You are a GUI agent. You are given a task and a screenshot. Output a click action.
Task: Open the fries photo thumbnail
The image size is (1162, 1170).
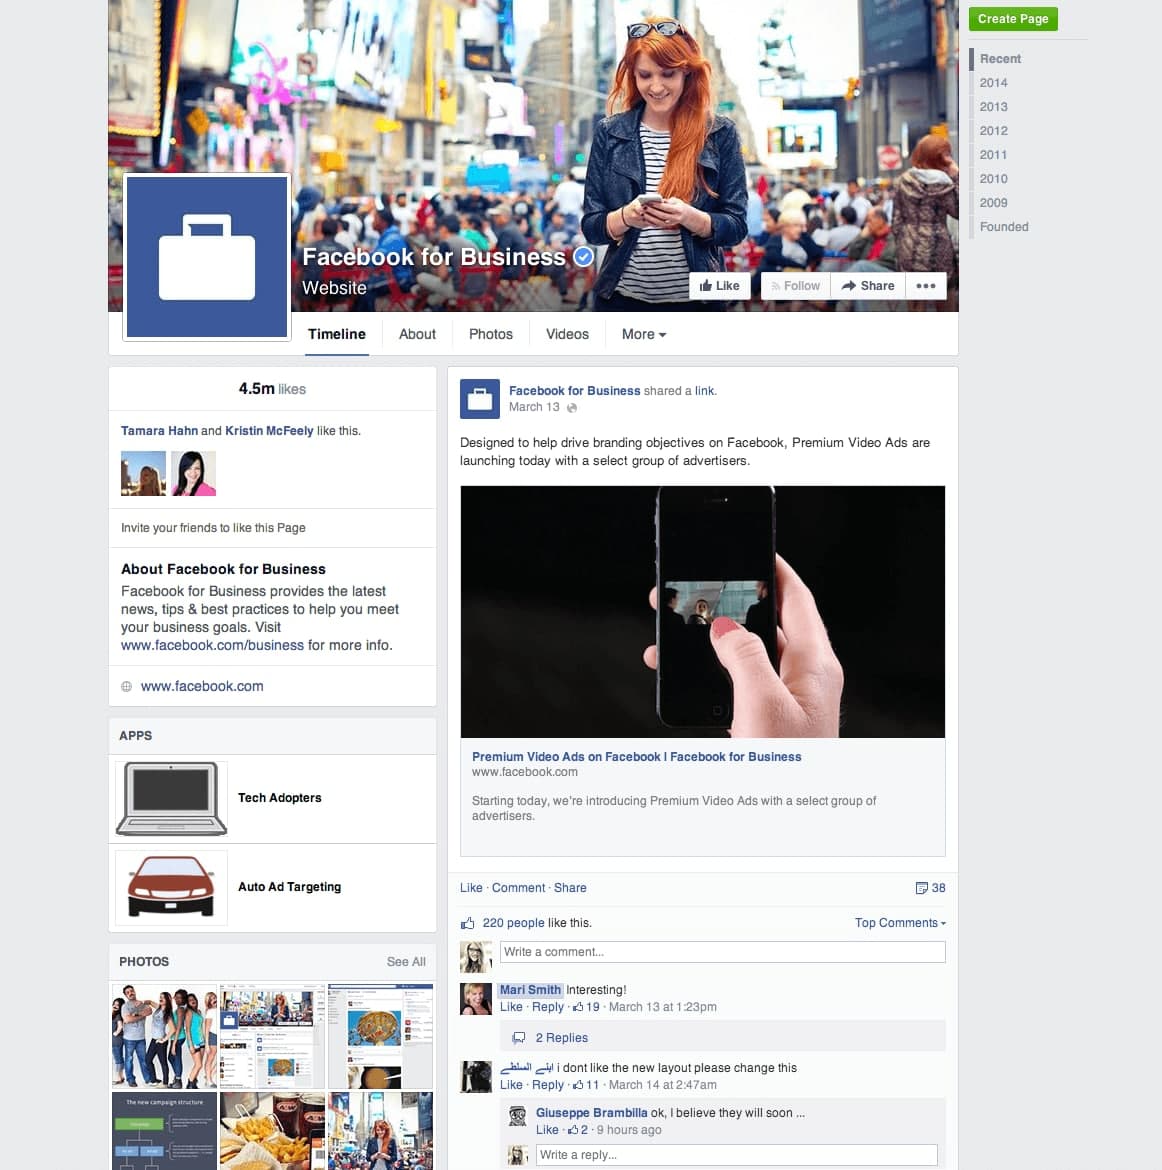(x=272, y=1130)
